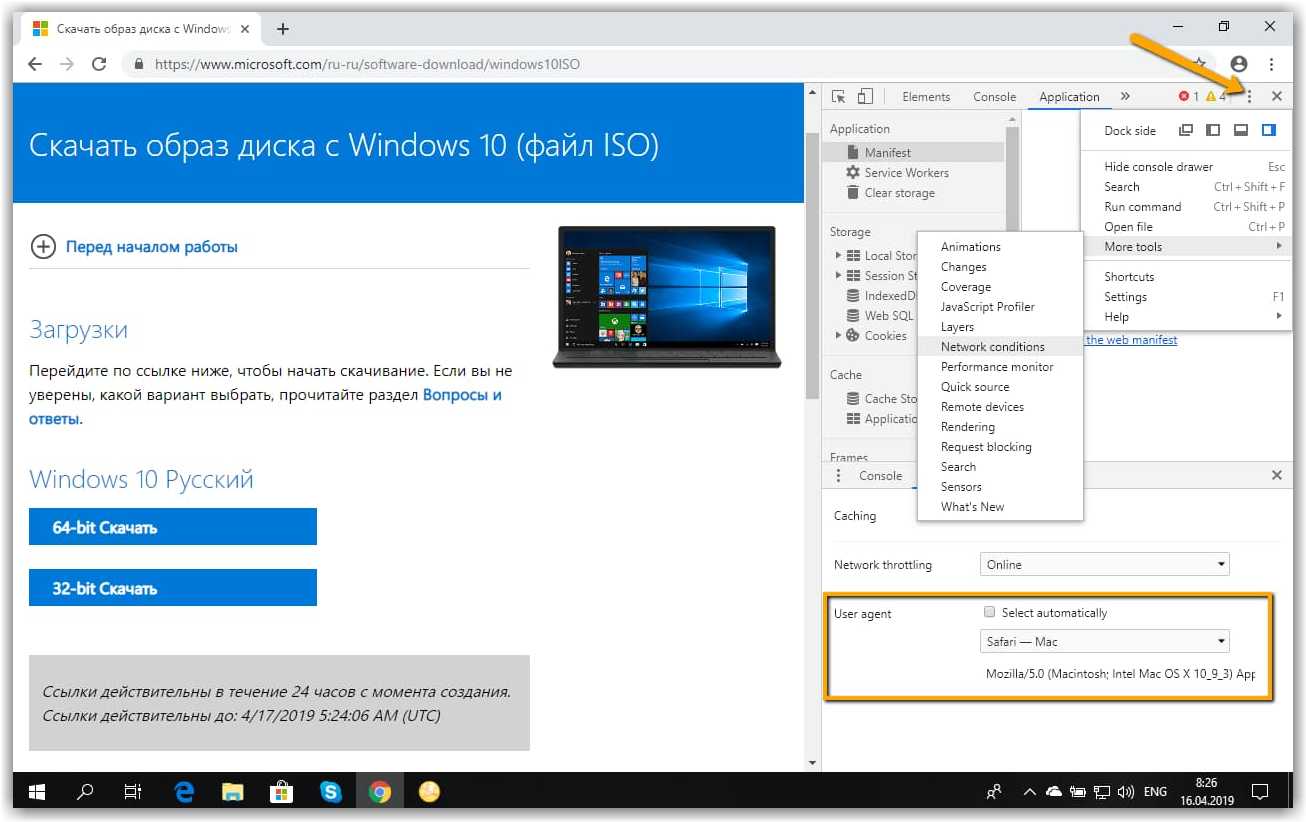Toggle the device toolbar icon

tap(865, 97)
